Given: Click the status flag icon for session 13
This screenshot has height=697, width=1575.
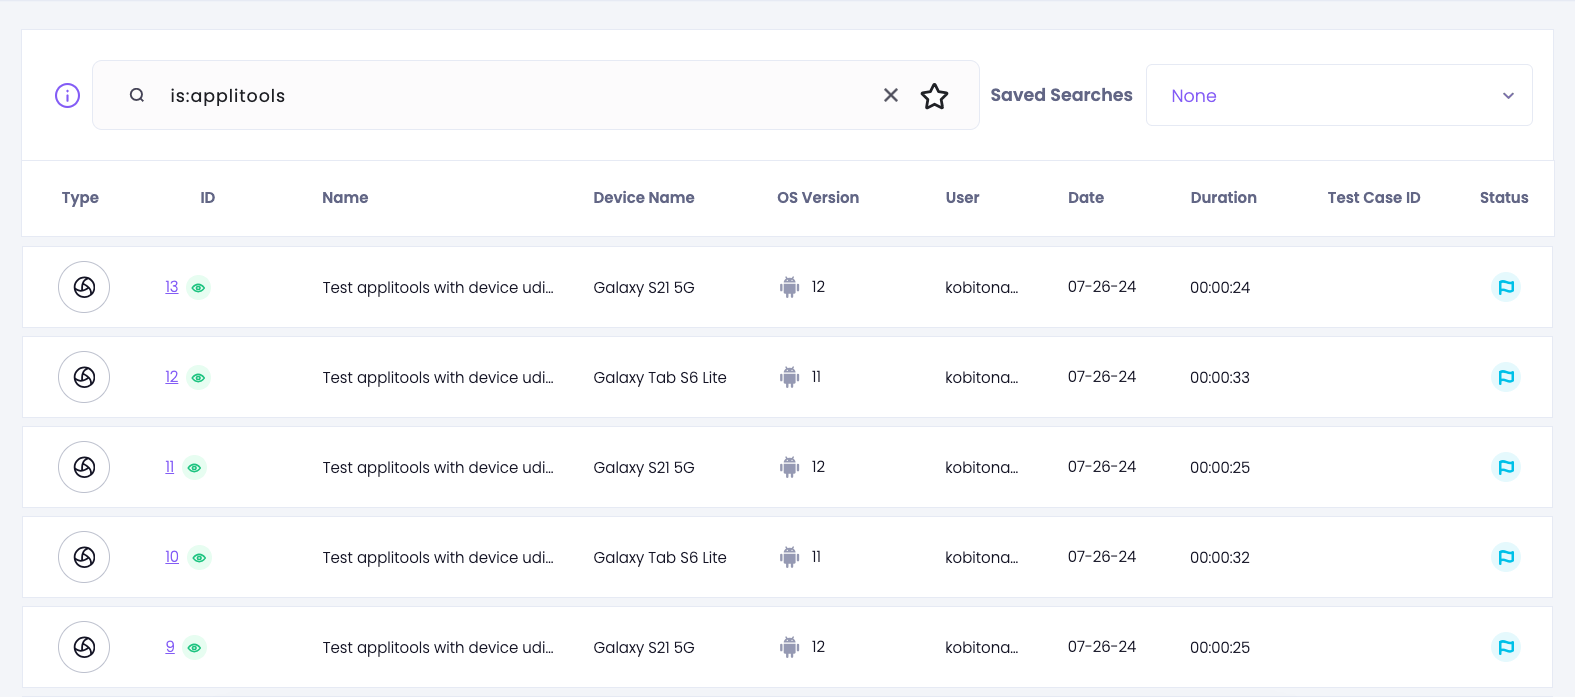Looking at the screenshot, I should (x=1506, y=287).
